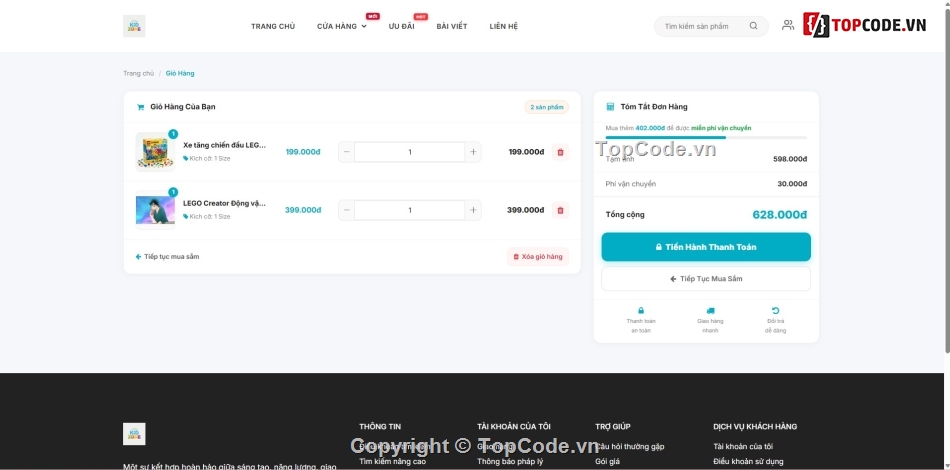Viewport: 950px width, 470px height.
Task: Click the cart icon beside Giỏ Hàng Của Bạn
Action: 141,107
